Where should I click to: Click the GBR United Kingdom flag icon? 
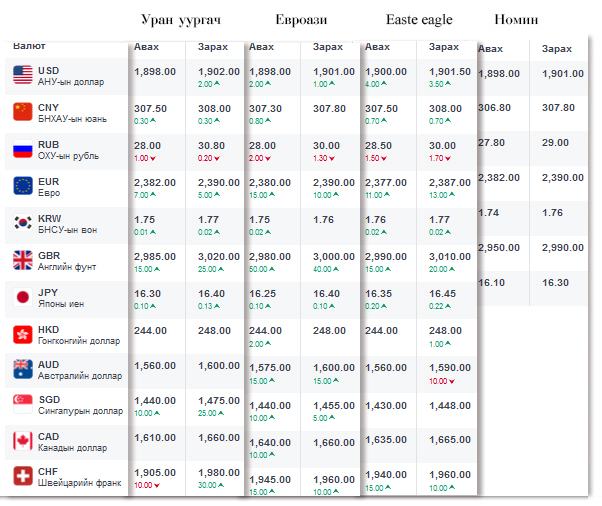(23, 260)
